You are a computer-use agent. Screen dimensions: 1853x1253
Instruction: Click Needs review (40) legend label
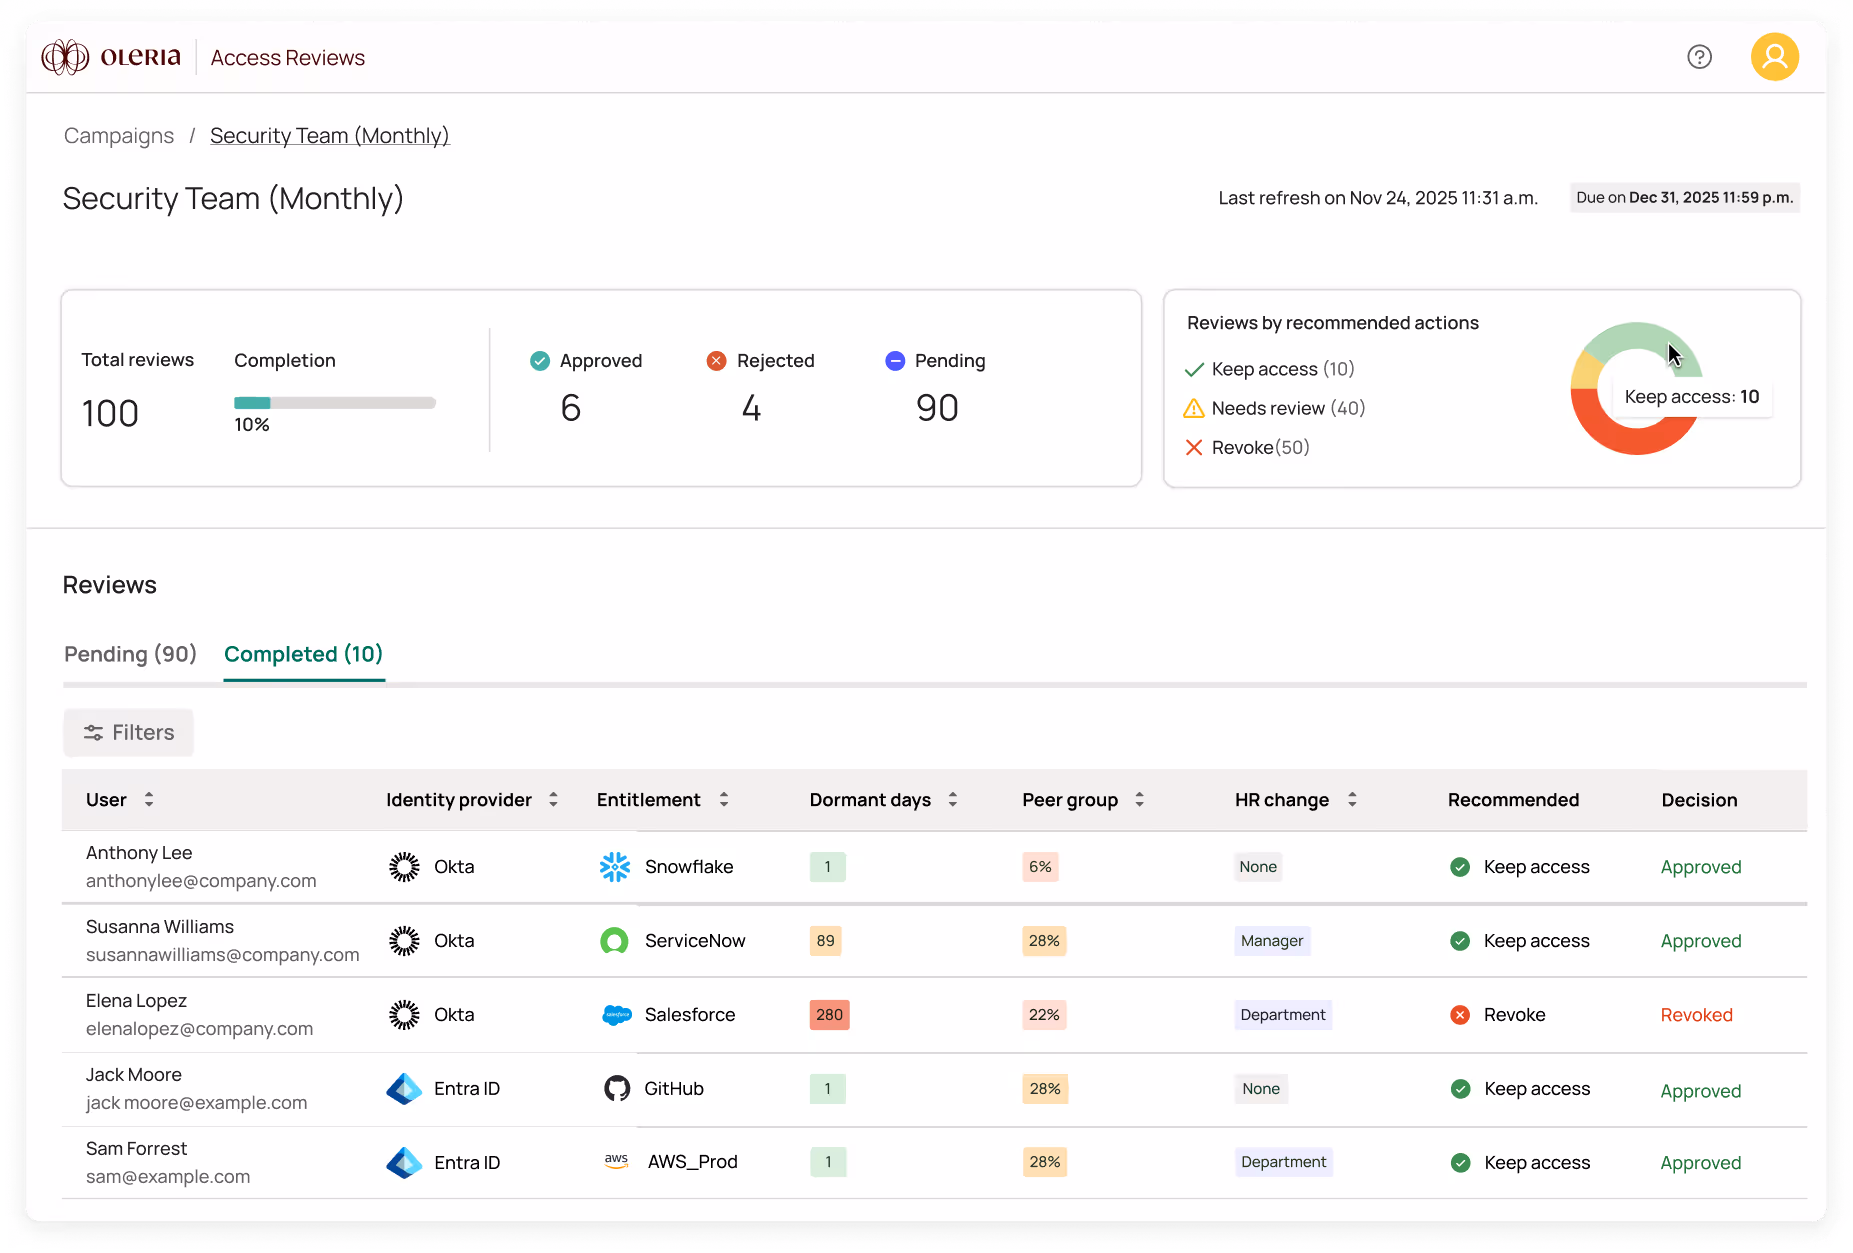pyautogui.click(x=1288, y=408)
